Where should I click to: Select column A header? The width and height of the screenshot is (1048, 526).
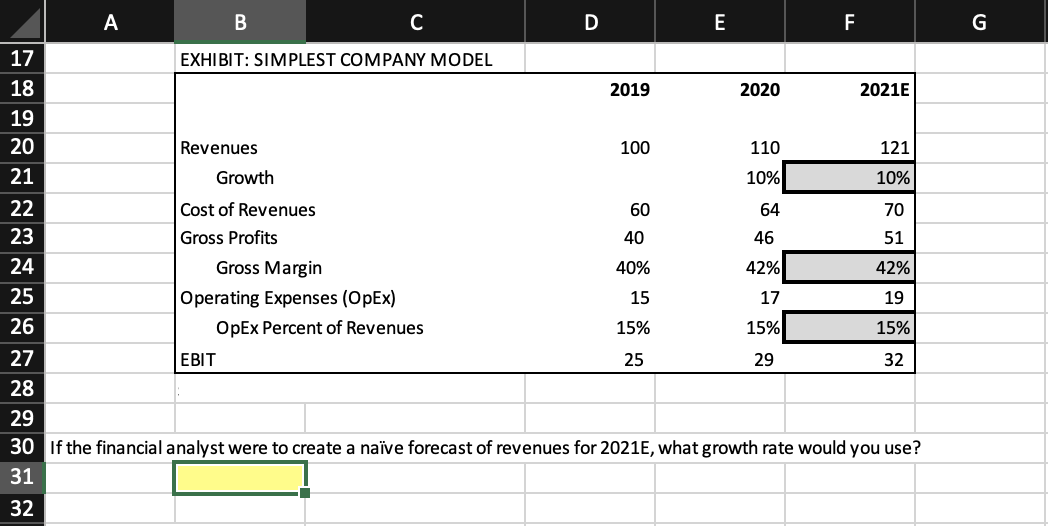pyautogui.click(x=110, y=22)
